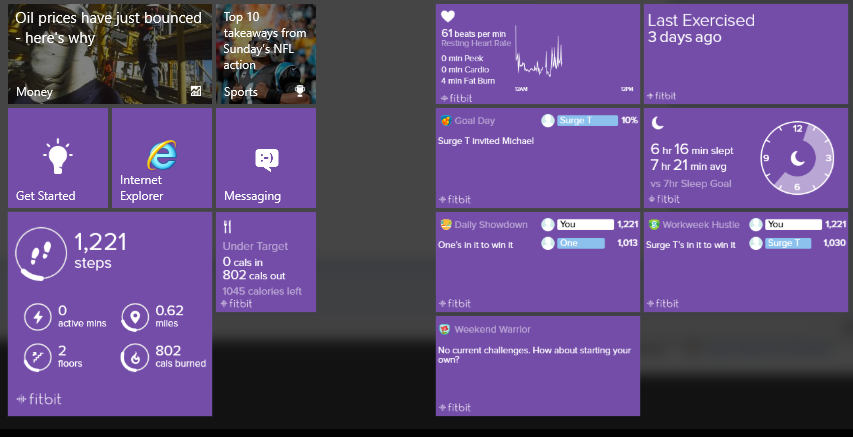This screenshot has height=439, width=853.
Task: Click the 1,030 score for Surge T
Action: [x=835, y=243]
